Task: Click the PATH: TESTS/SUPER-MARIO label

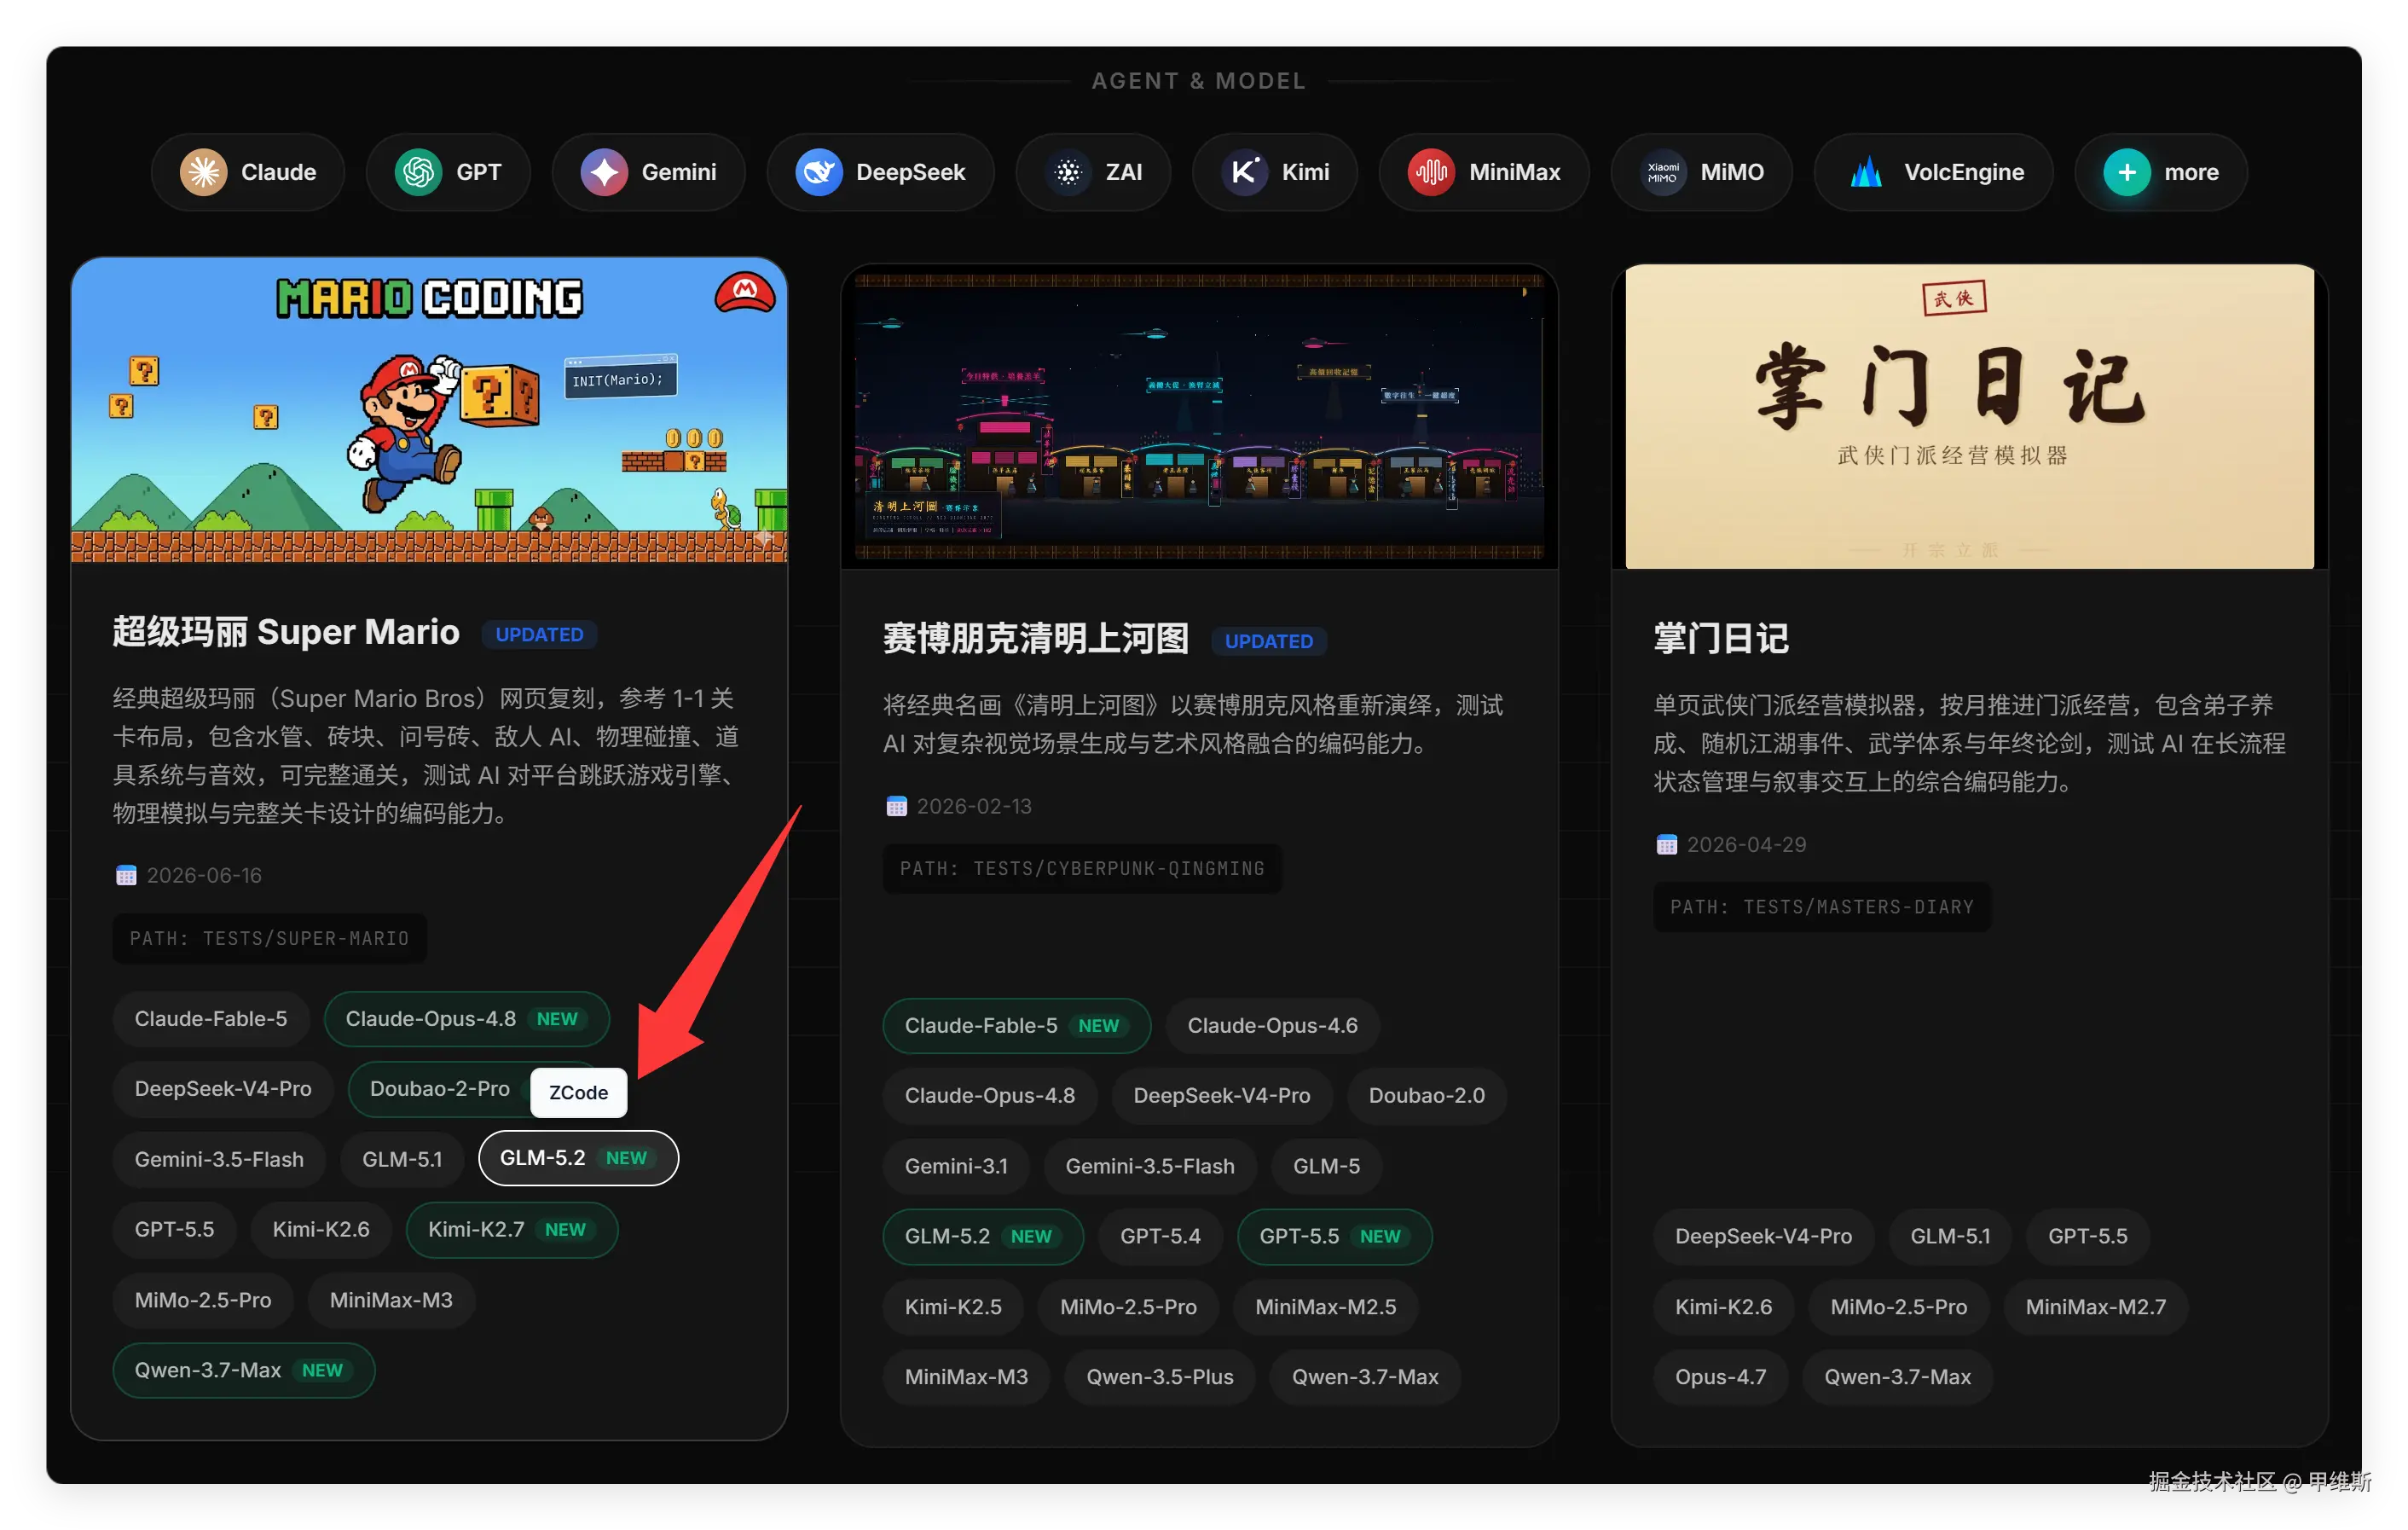Action: pyautogui.click(x=269, y=939)
